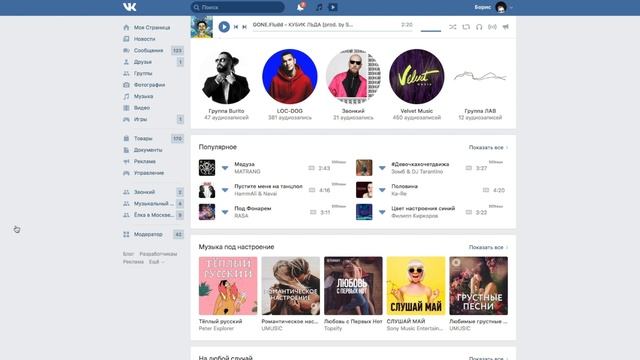Screen dimensions: 640x360
Task: Show all in Популярное section
Action: (488, 147)
